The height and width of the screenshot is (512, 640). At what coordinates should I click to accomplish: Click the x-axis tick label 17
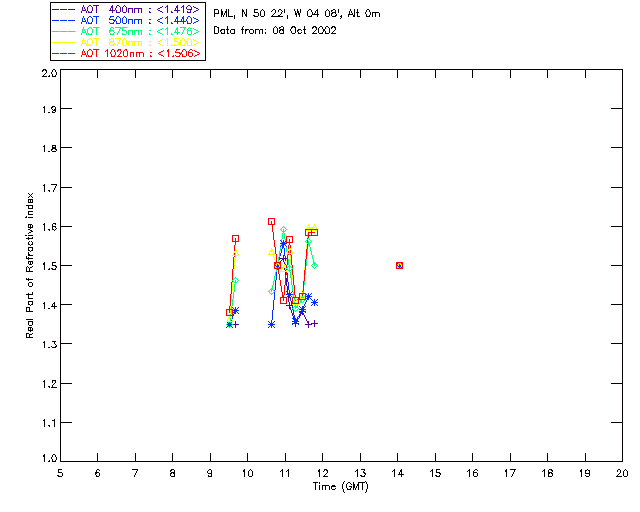click(510, 473)
